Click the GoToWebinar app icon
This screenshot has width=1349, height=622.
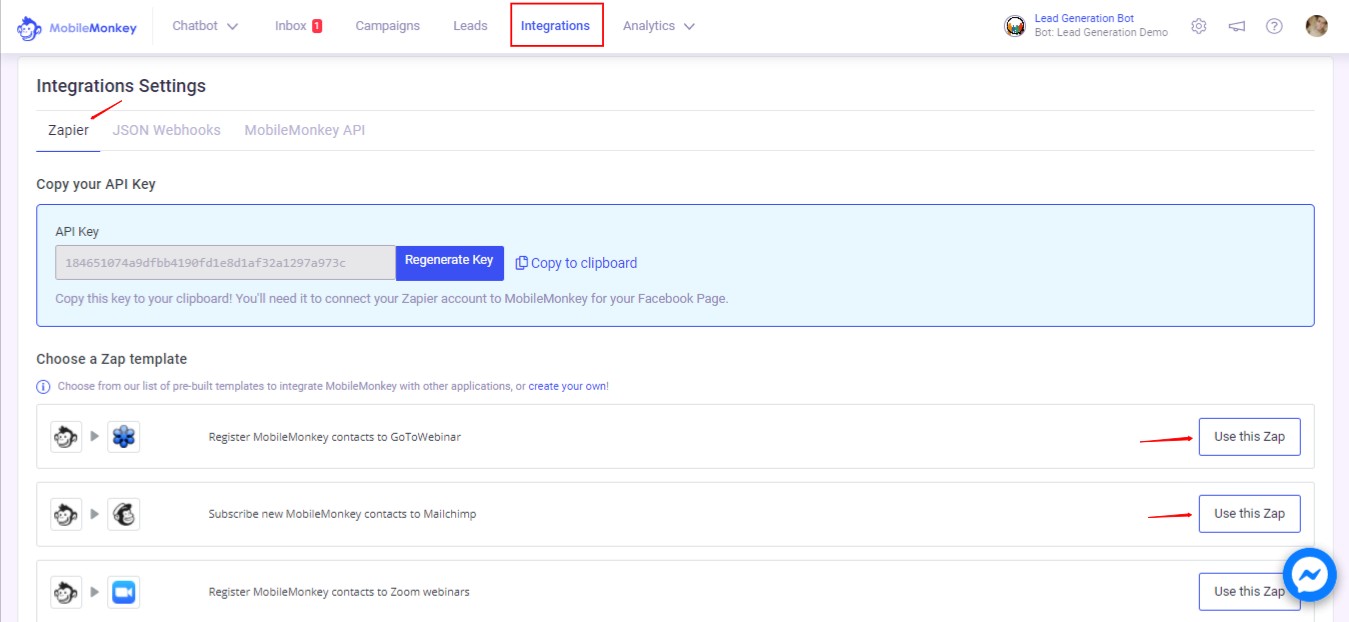click(x=123, y=437)
